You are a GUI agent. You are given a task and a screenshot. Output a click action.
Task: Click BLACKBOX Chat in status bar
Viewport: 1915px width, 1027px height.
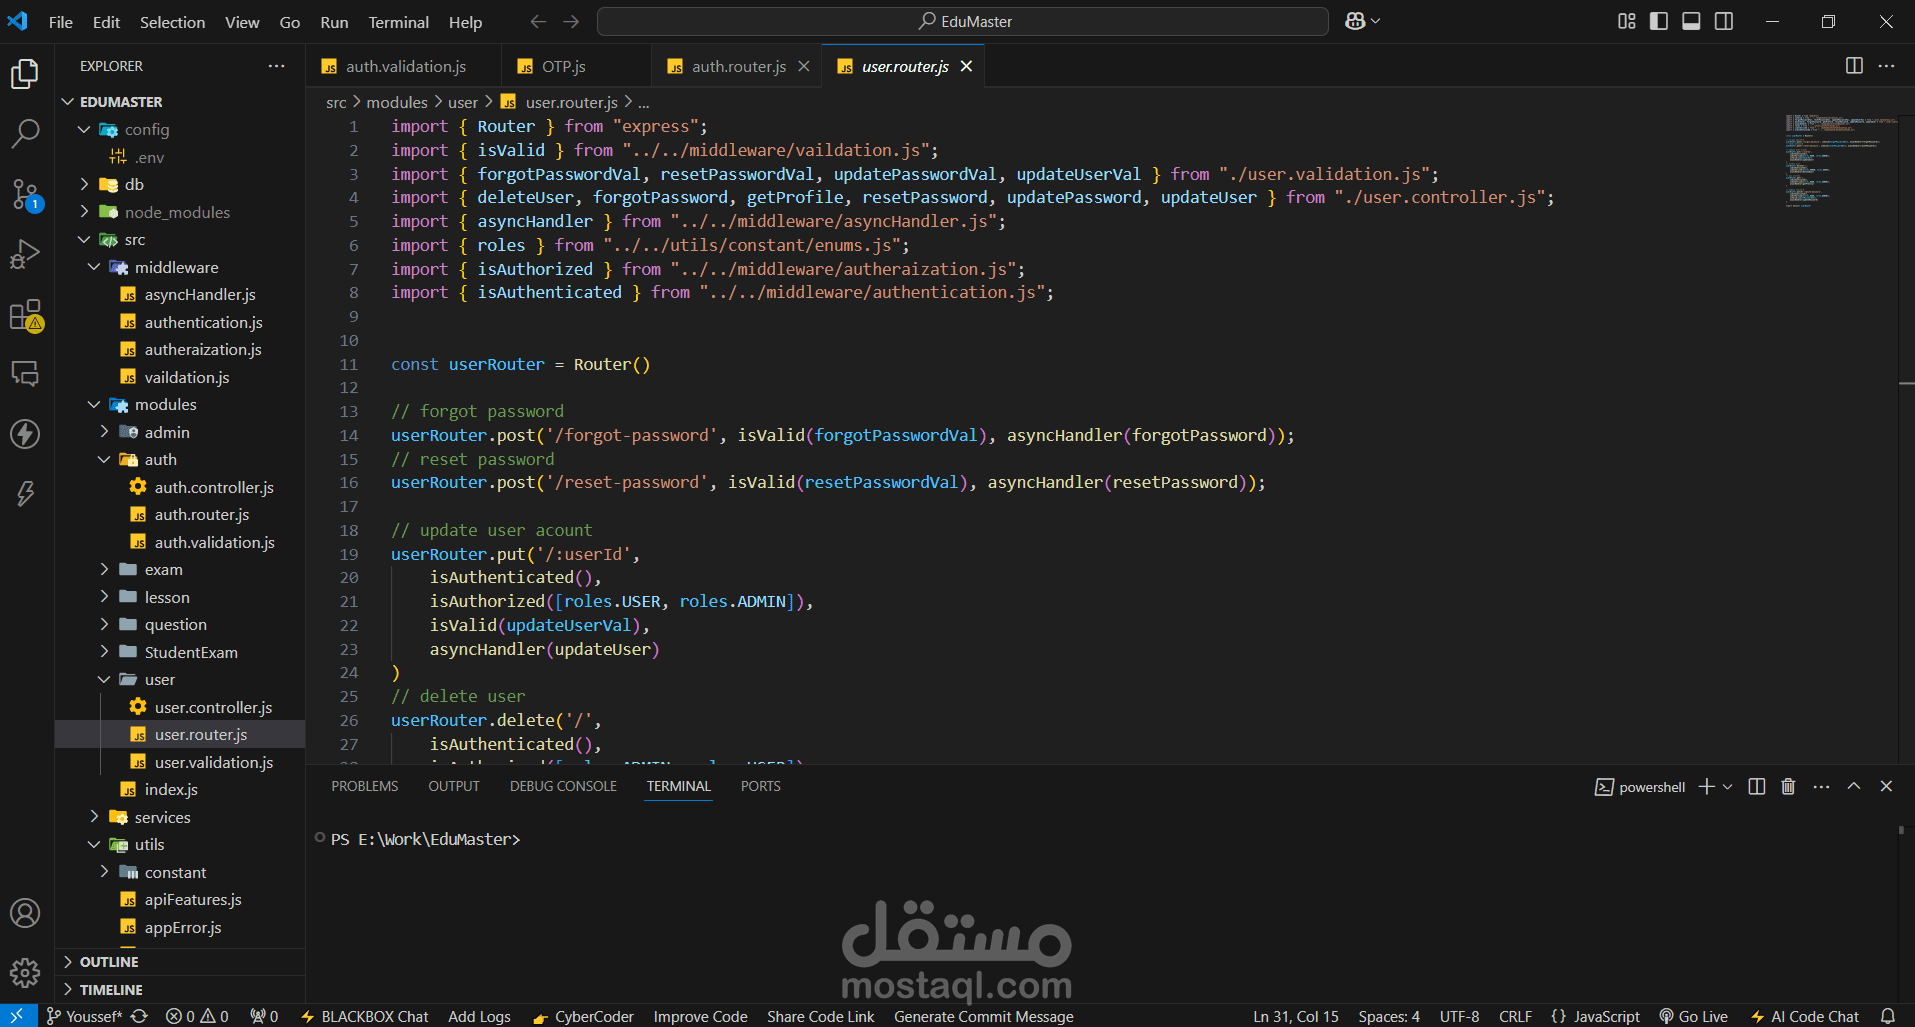click(365, 1016)
